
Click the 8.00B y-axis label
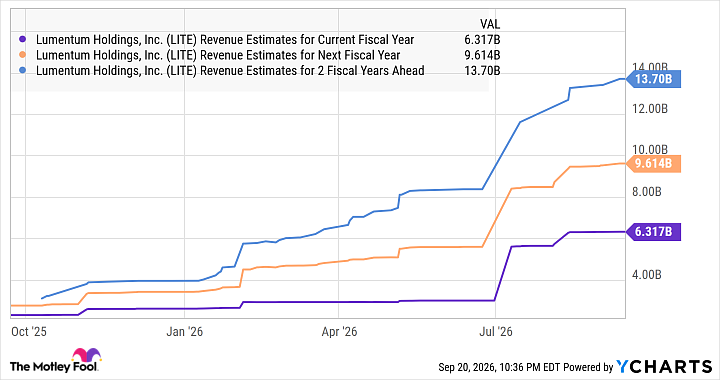point(647,191)
